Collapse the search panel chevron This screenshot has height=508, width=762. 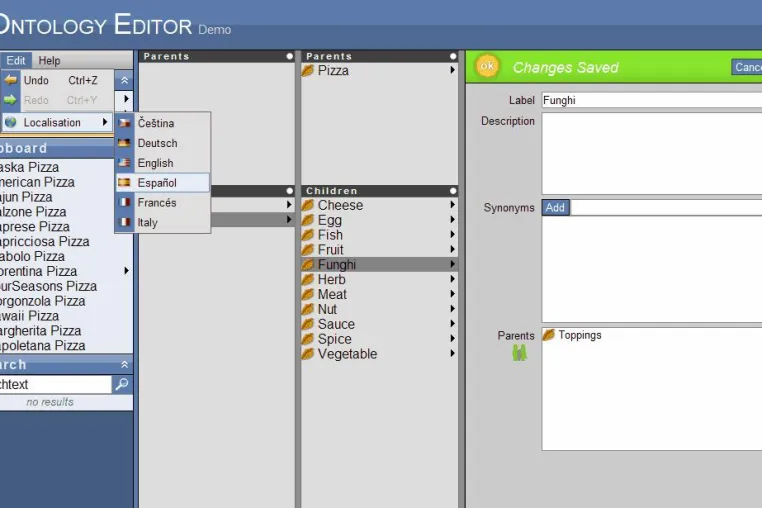(124, 364)
